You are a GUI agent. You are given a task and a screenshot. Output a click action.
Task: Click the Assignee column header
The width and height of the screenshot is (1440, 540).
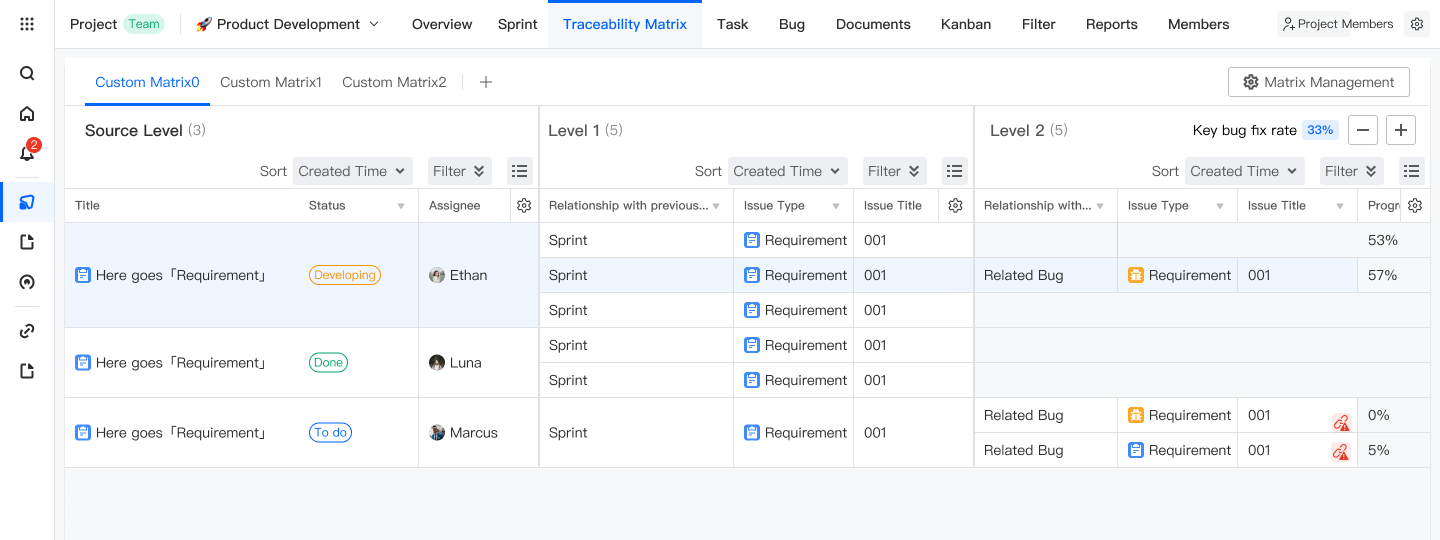455,205
